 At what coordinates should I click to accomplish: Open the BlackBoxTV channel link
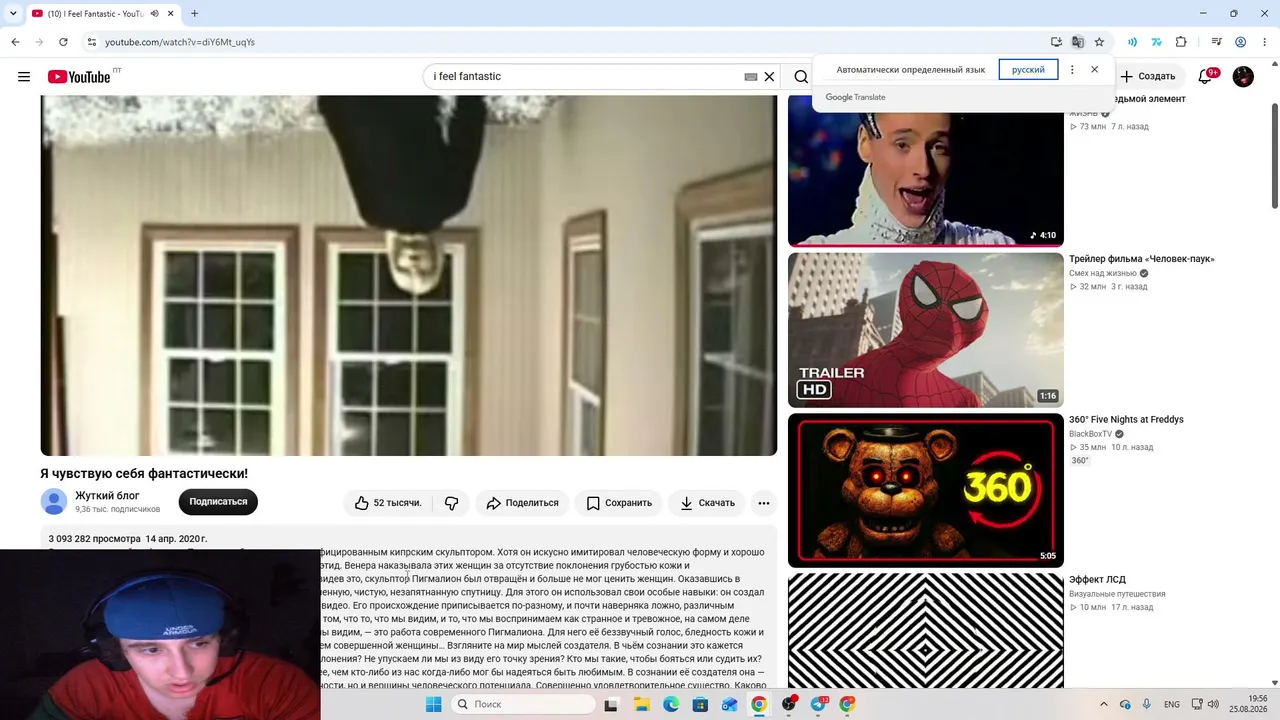pos(1090,434)
